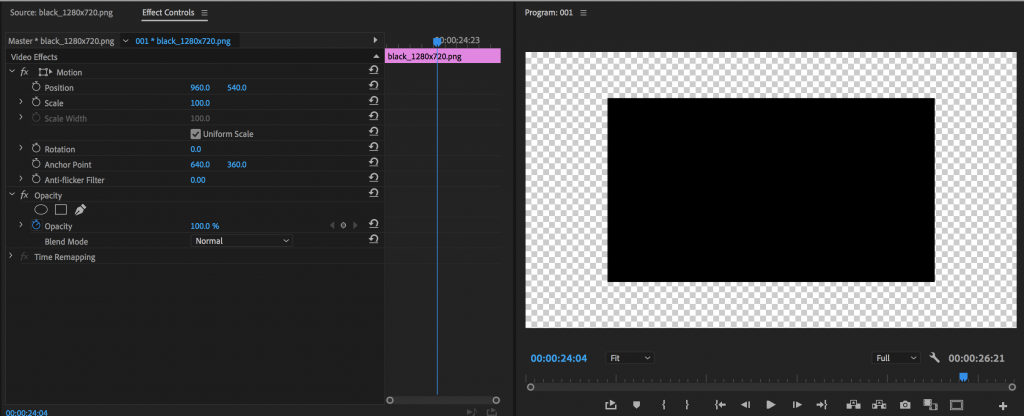The width and height of the screenshot is (1024, 416).
Task: Collapse the Opacity effect group
Action: [11, 194]
